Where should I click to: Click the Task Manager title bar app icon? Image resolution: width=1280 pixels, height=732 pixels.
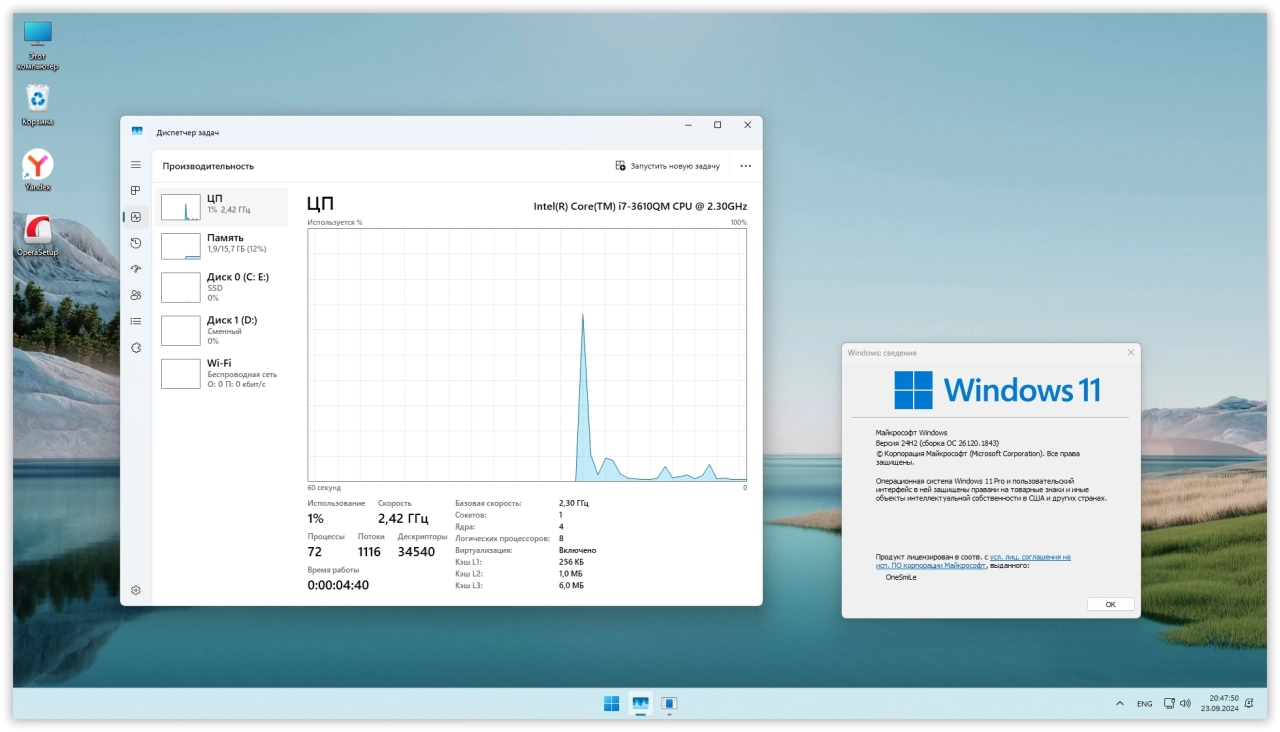click(137, 132)
